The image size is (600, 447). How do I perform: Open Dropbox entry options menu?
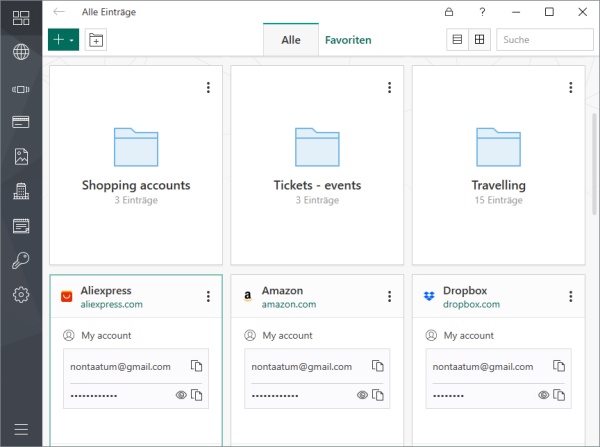pos(571,296)
